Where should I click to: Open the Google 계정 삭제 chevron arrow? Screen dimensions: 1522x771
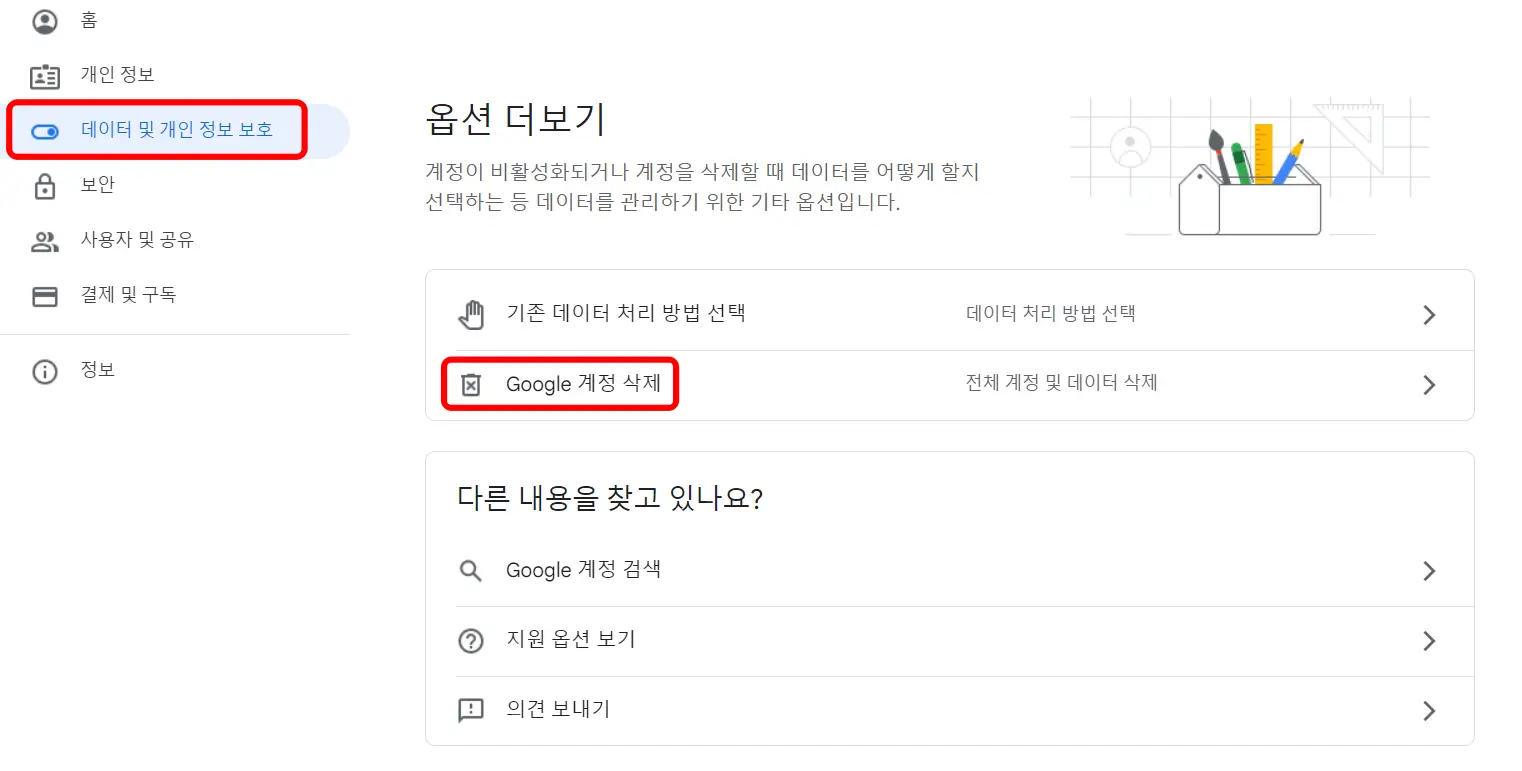point(1430,384)
